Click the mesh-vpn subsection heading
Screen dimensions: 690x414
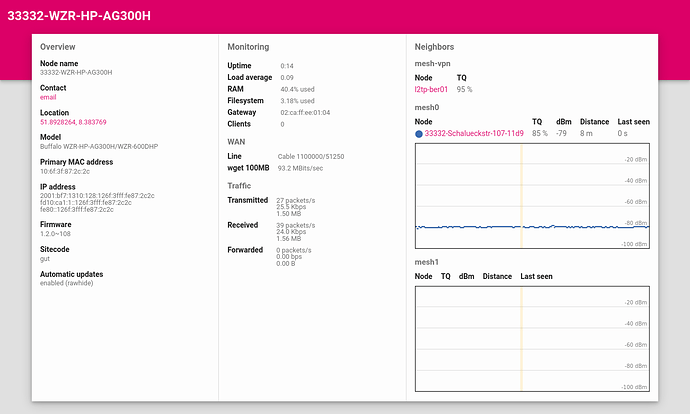433,64
